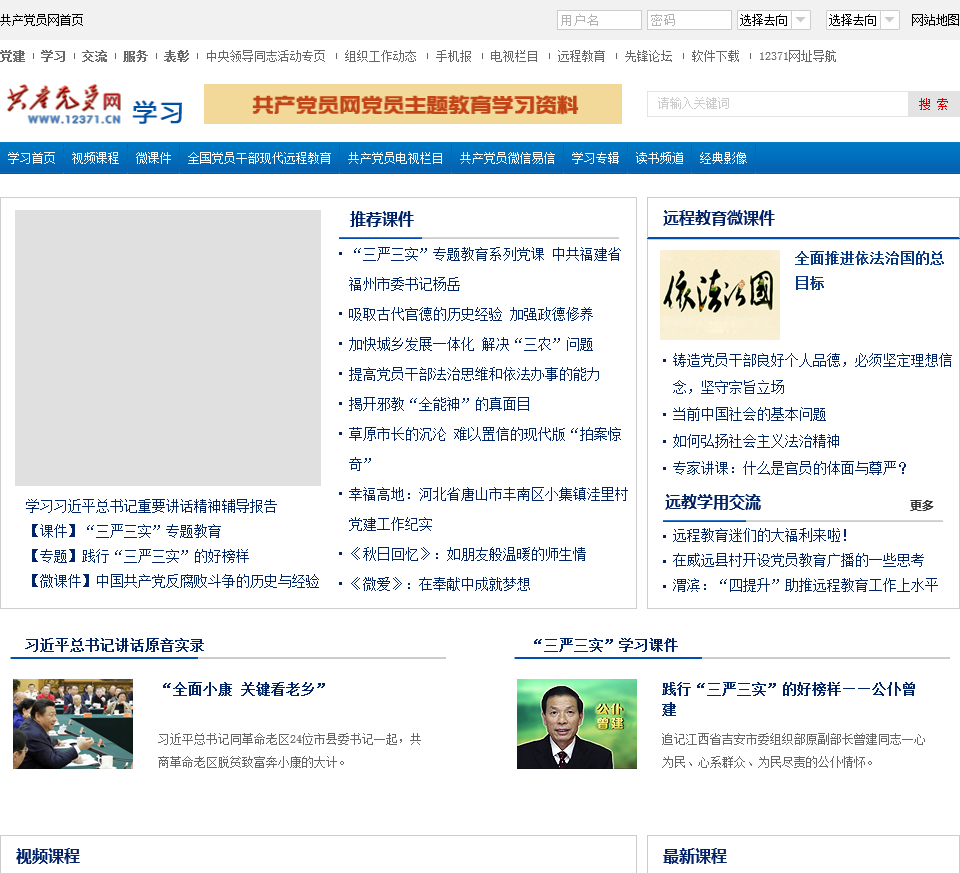960x873 pixels.
Task: Open the 党建 top navigation item
Action: click(x=12, y=56)
